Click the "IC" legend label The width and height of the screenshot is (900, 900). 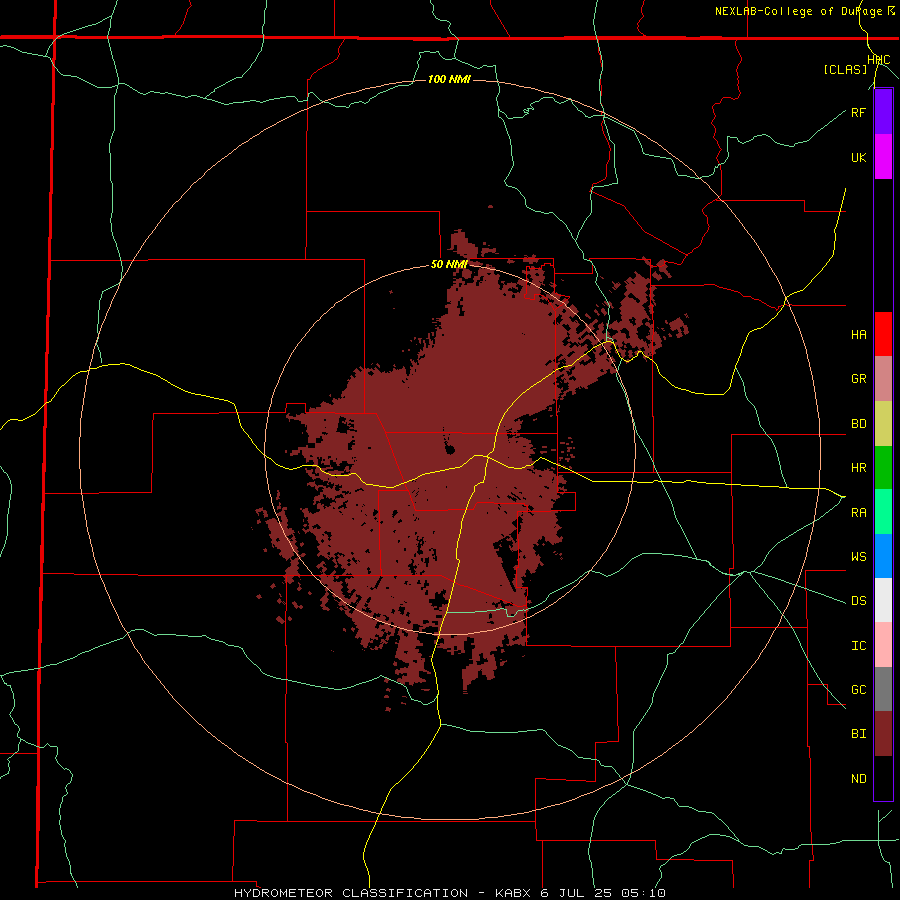click(x=858, y=646)
